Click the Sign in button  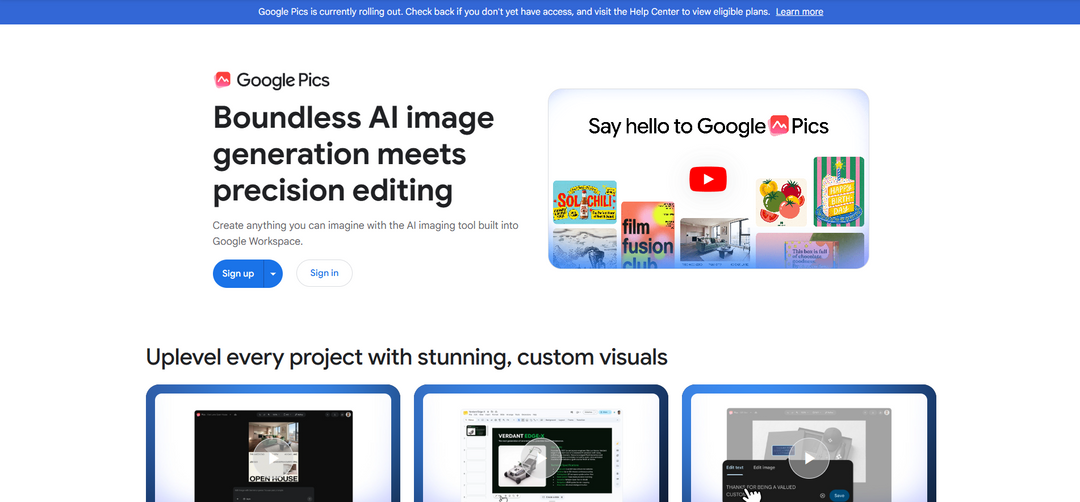click(x=324, y=273)
